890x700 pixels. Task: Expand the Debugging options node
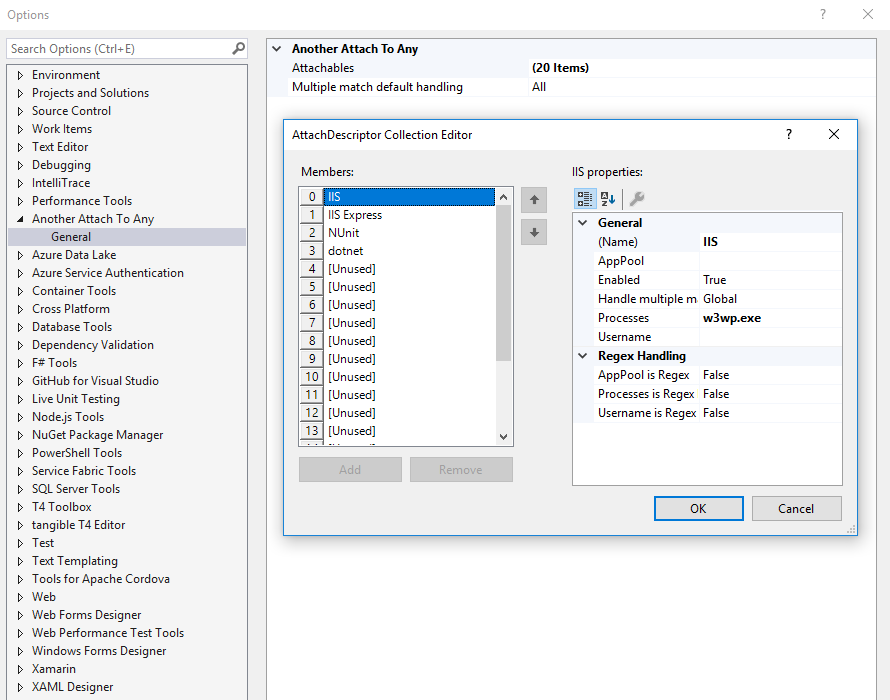20,165
